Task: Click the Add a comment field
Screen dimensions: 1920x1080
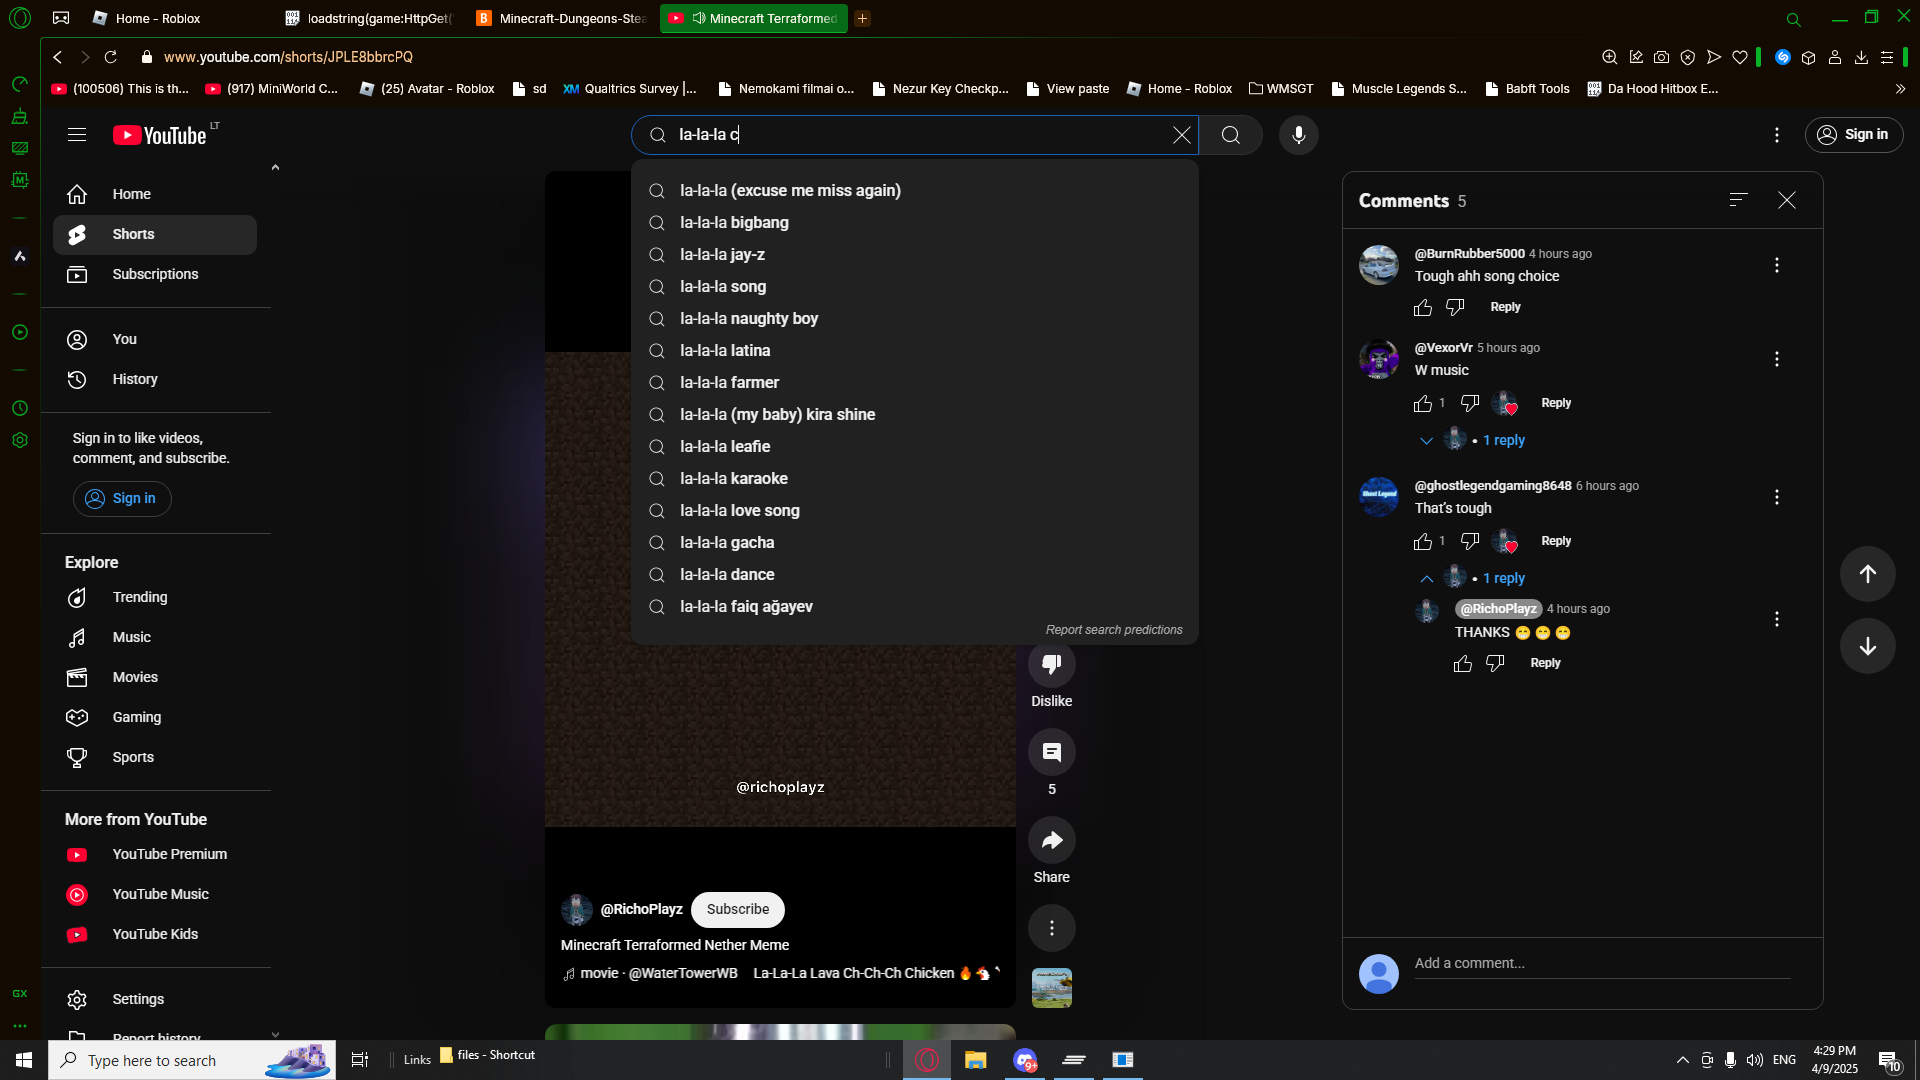Action: pyautogui.click(x=1602, y=964)
